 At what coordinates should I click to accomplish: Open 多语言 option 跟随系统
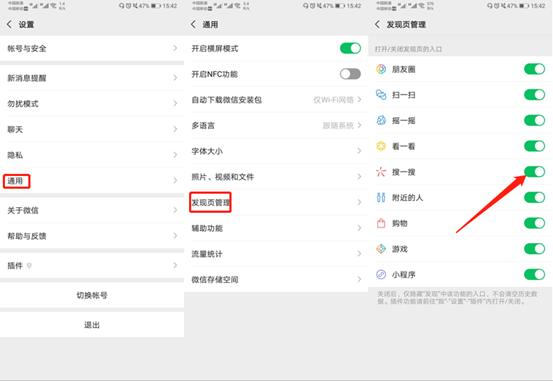(342, 126)
